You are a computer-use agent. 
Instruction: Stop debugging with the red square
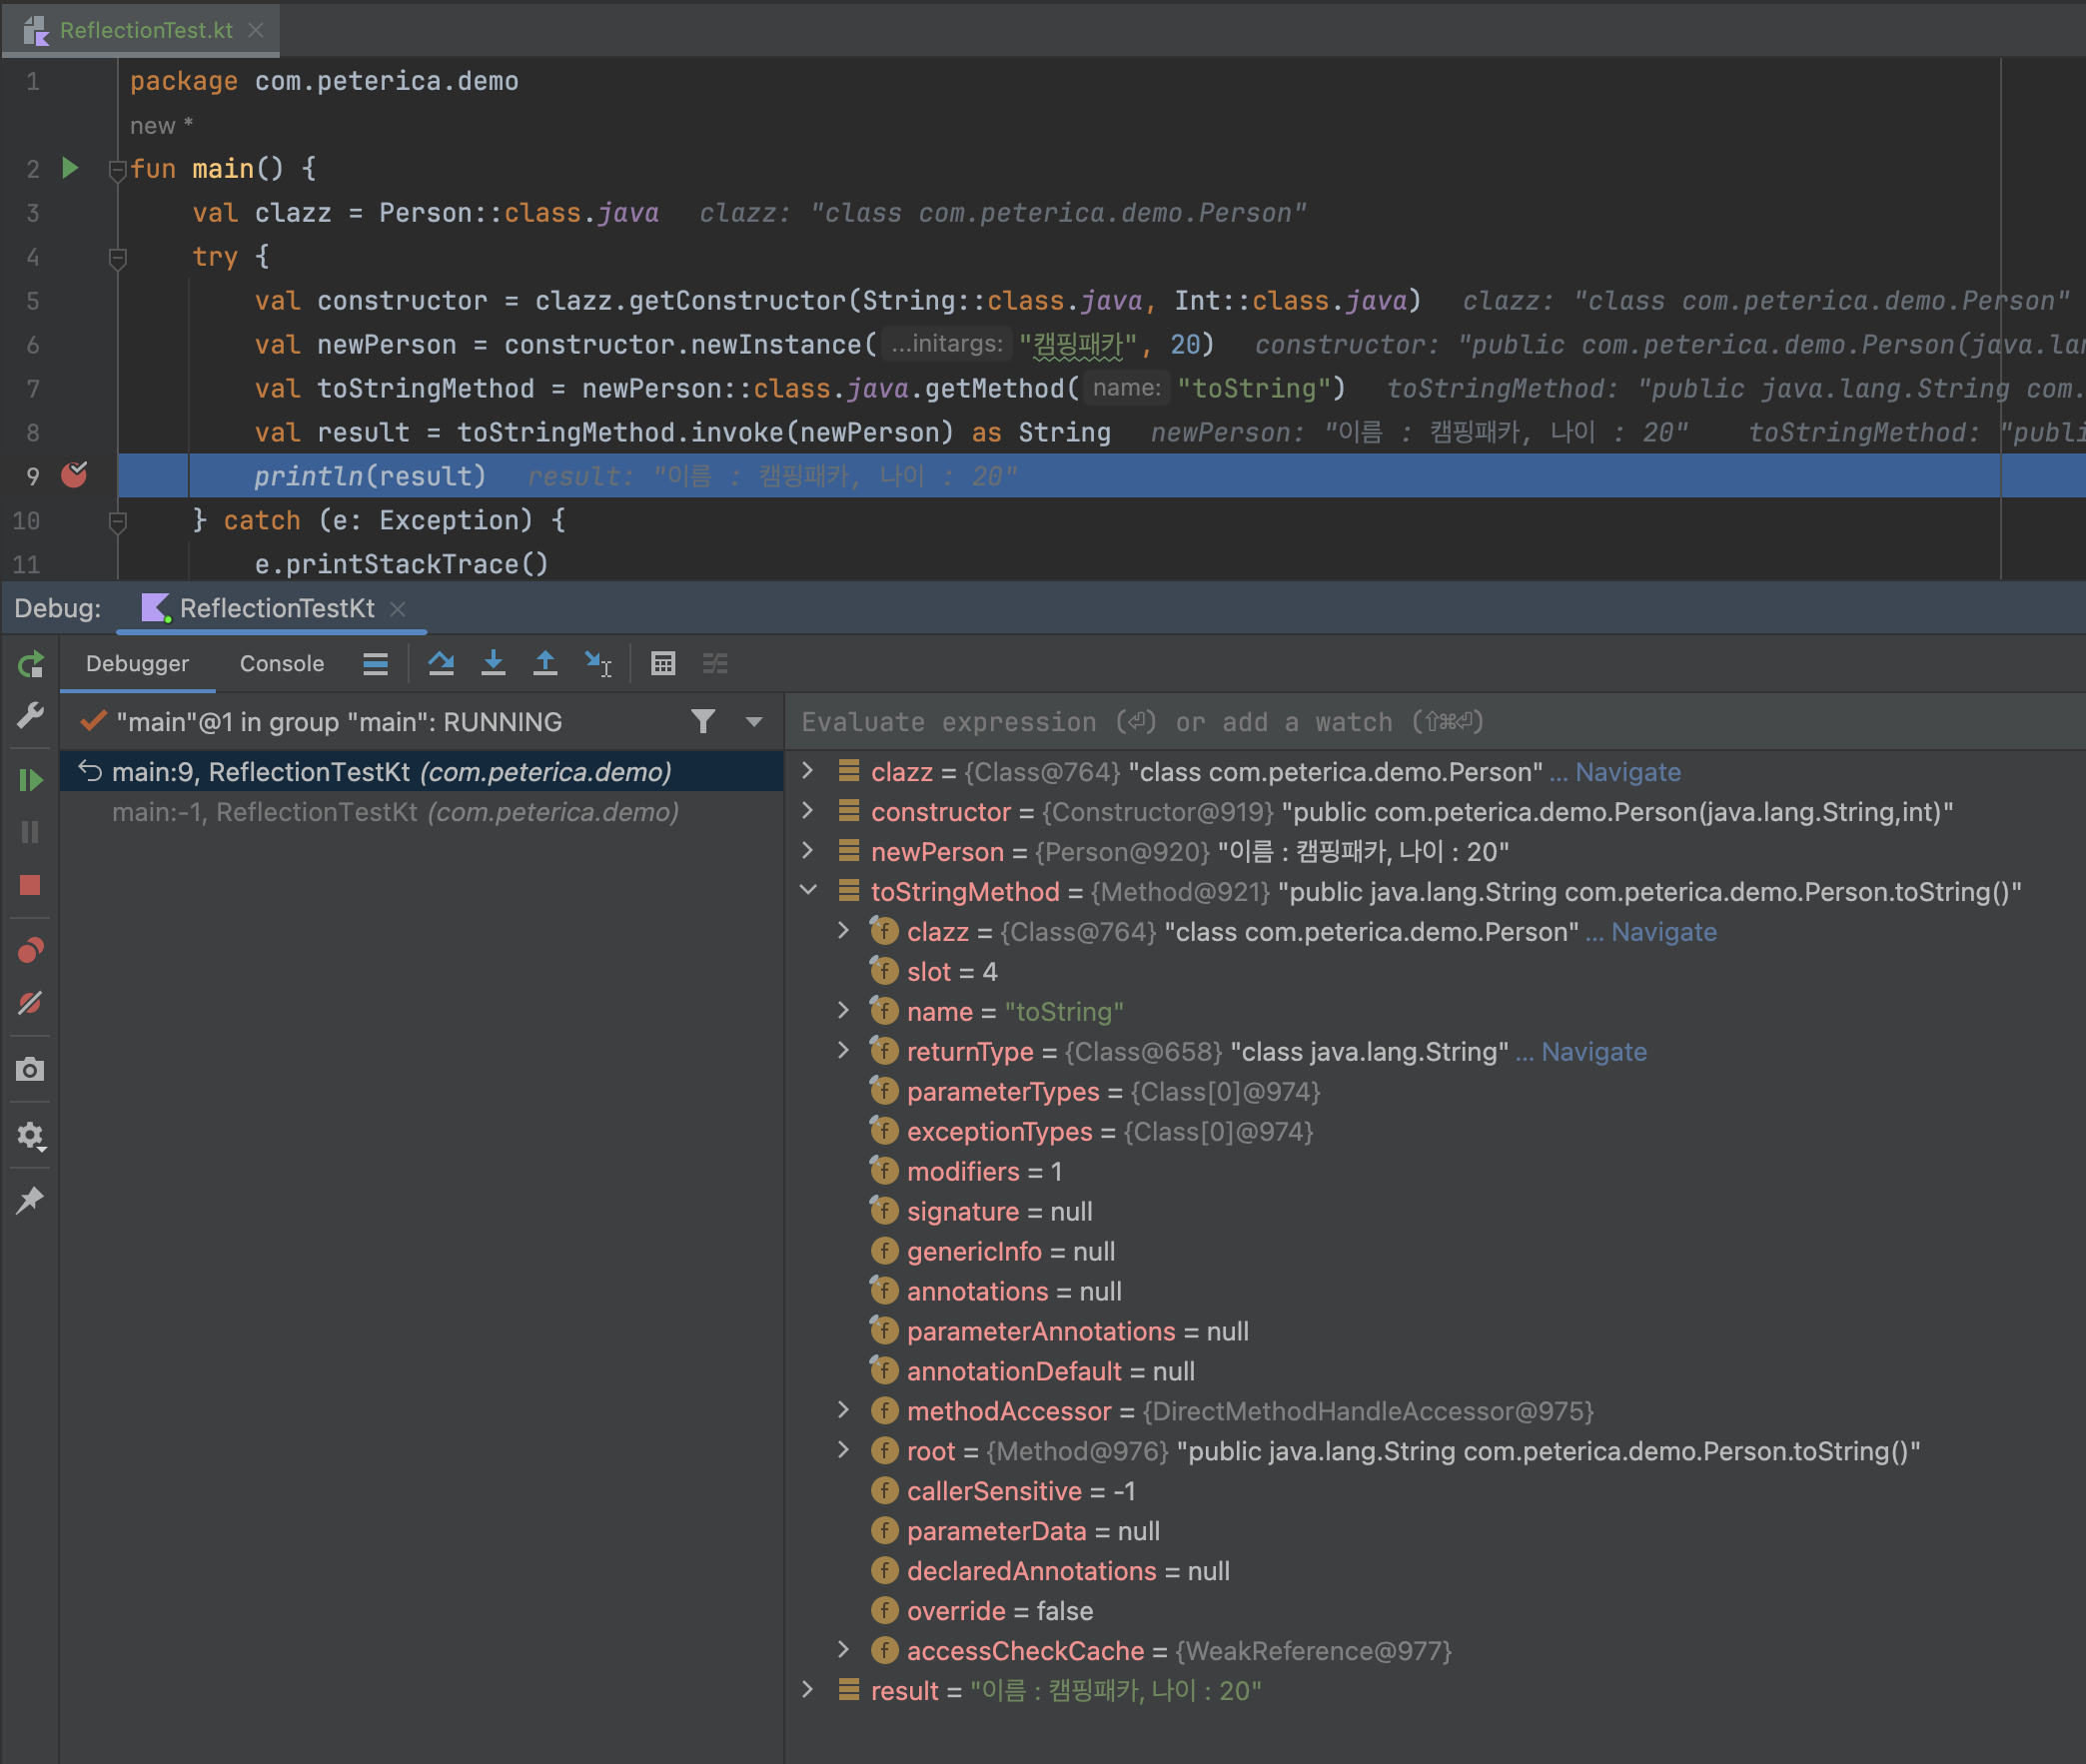tap(30, 885)
